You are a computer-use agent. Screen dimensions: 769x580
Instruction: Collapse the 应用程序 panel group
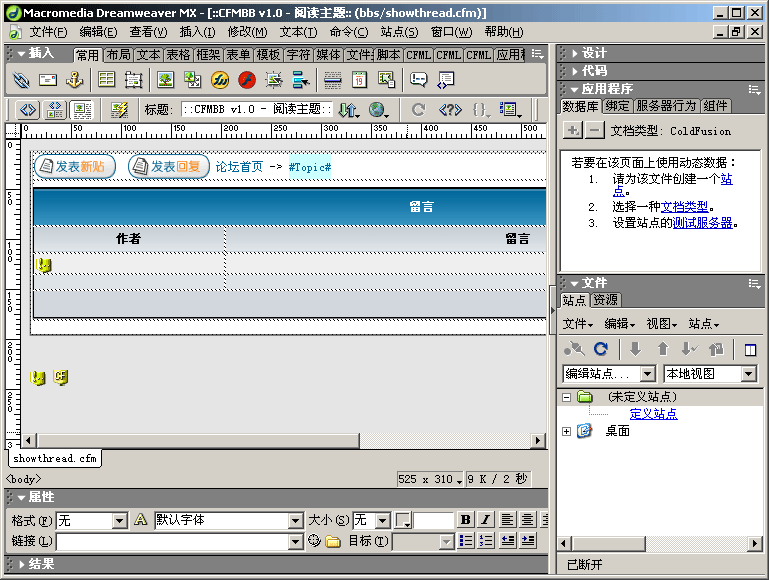[575, 89]
